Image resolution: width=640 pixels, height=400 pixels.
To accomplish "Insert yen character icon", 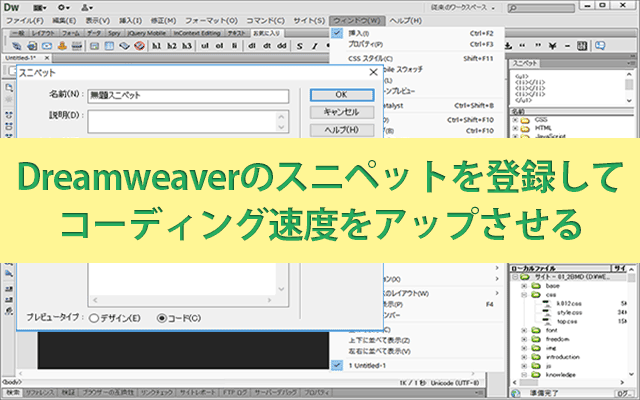I will coord(553,46).
